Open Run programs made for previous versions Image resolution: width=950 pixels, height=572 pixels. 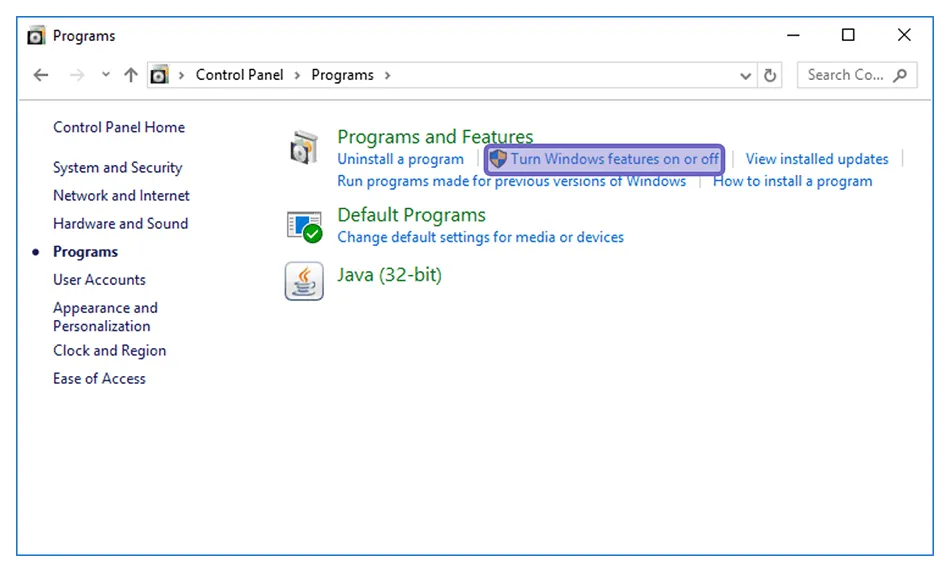[511, 181]
